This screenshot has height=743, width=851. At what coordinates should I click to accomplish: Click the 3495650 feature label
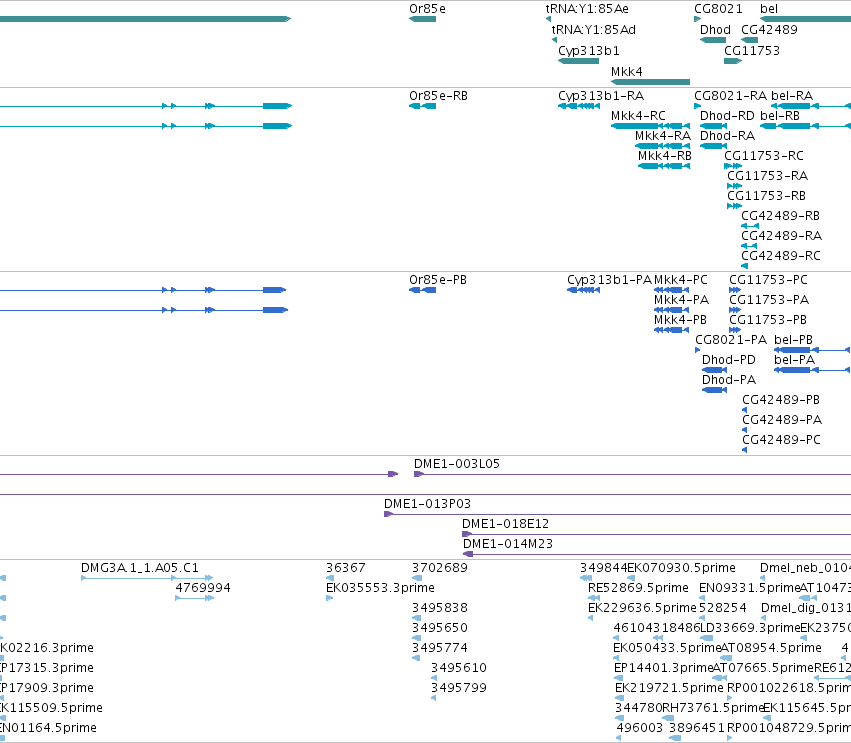pyautogui.click(x=439, y=629)
